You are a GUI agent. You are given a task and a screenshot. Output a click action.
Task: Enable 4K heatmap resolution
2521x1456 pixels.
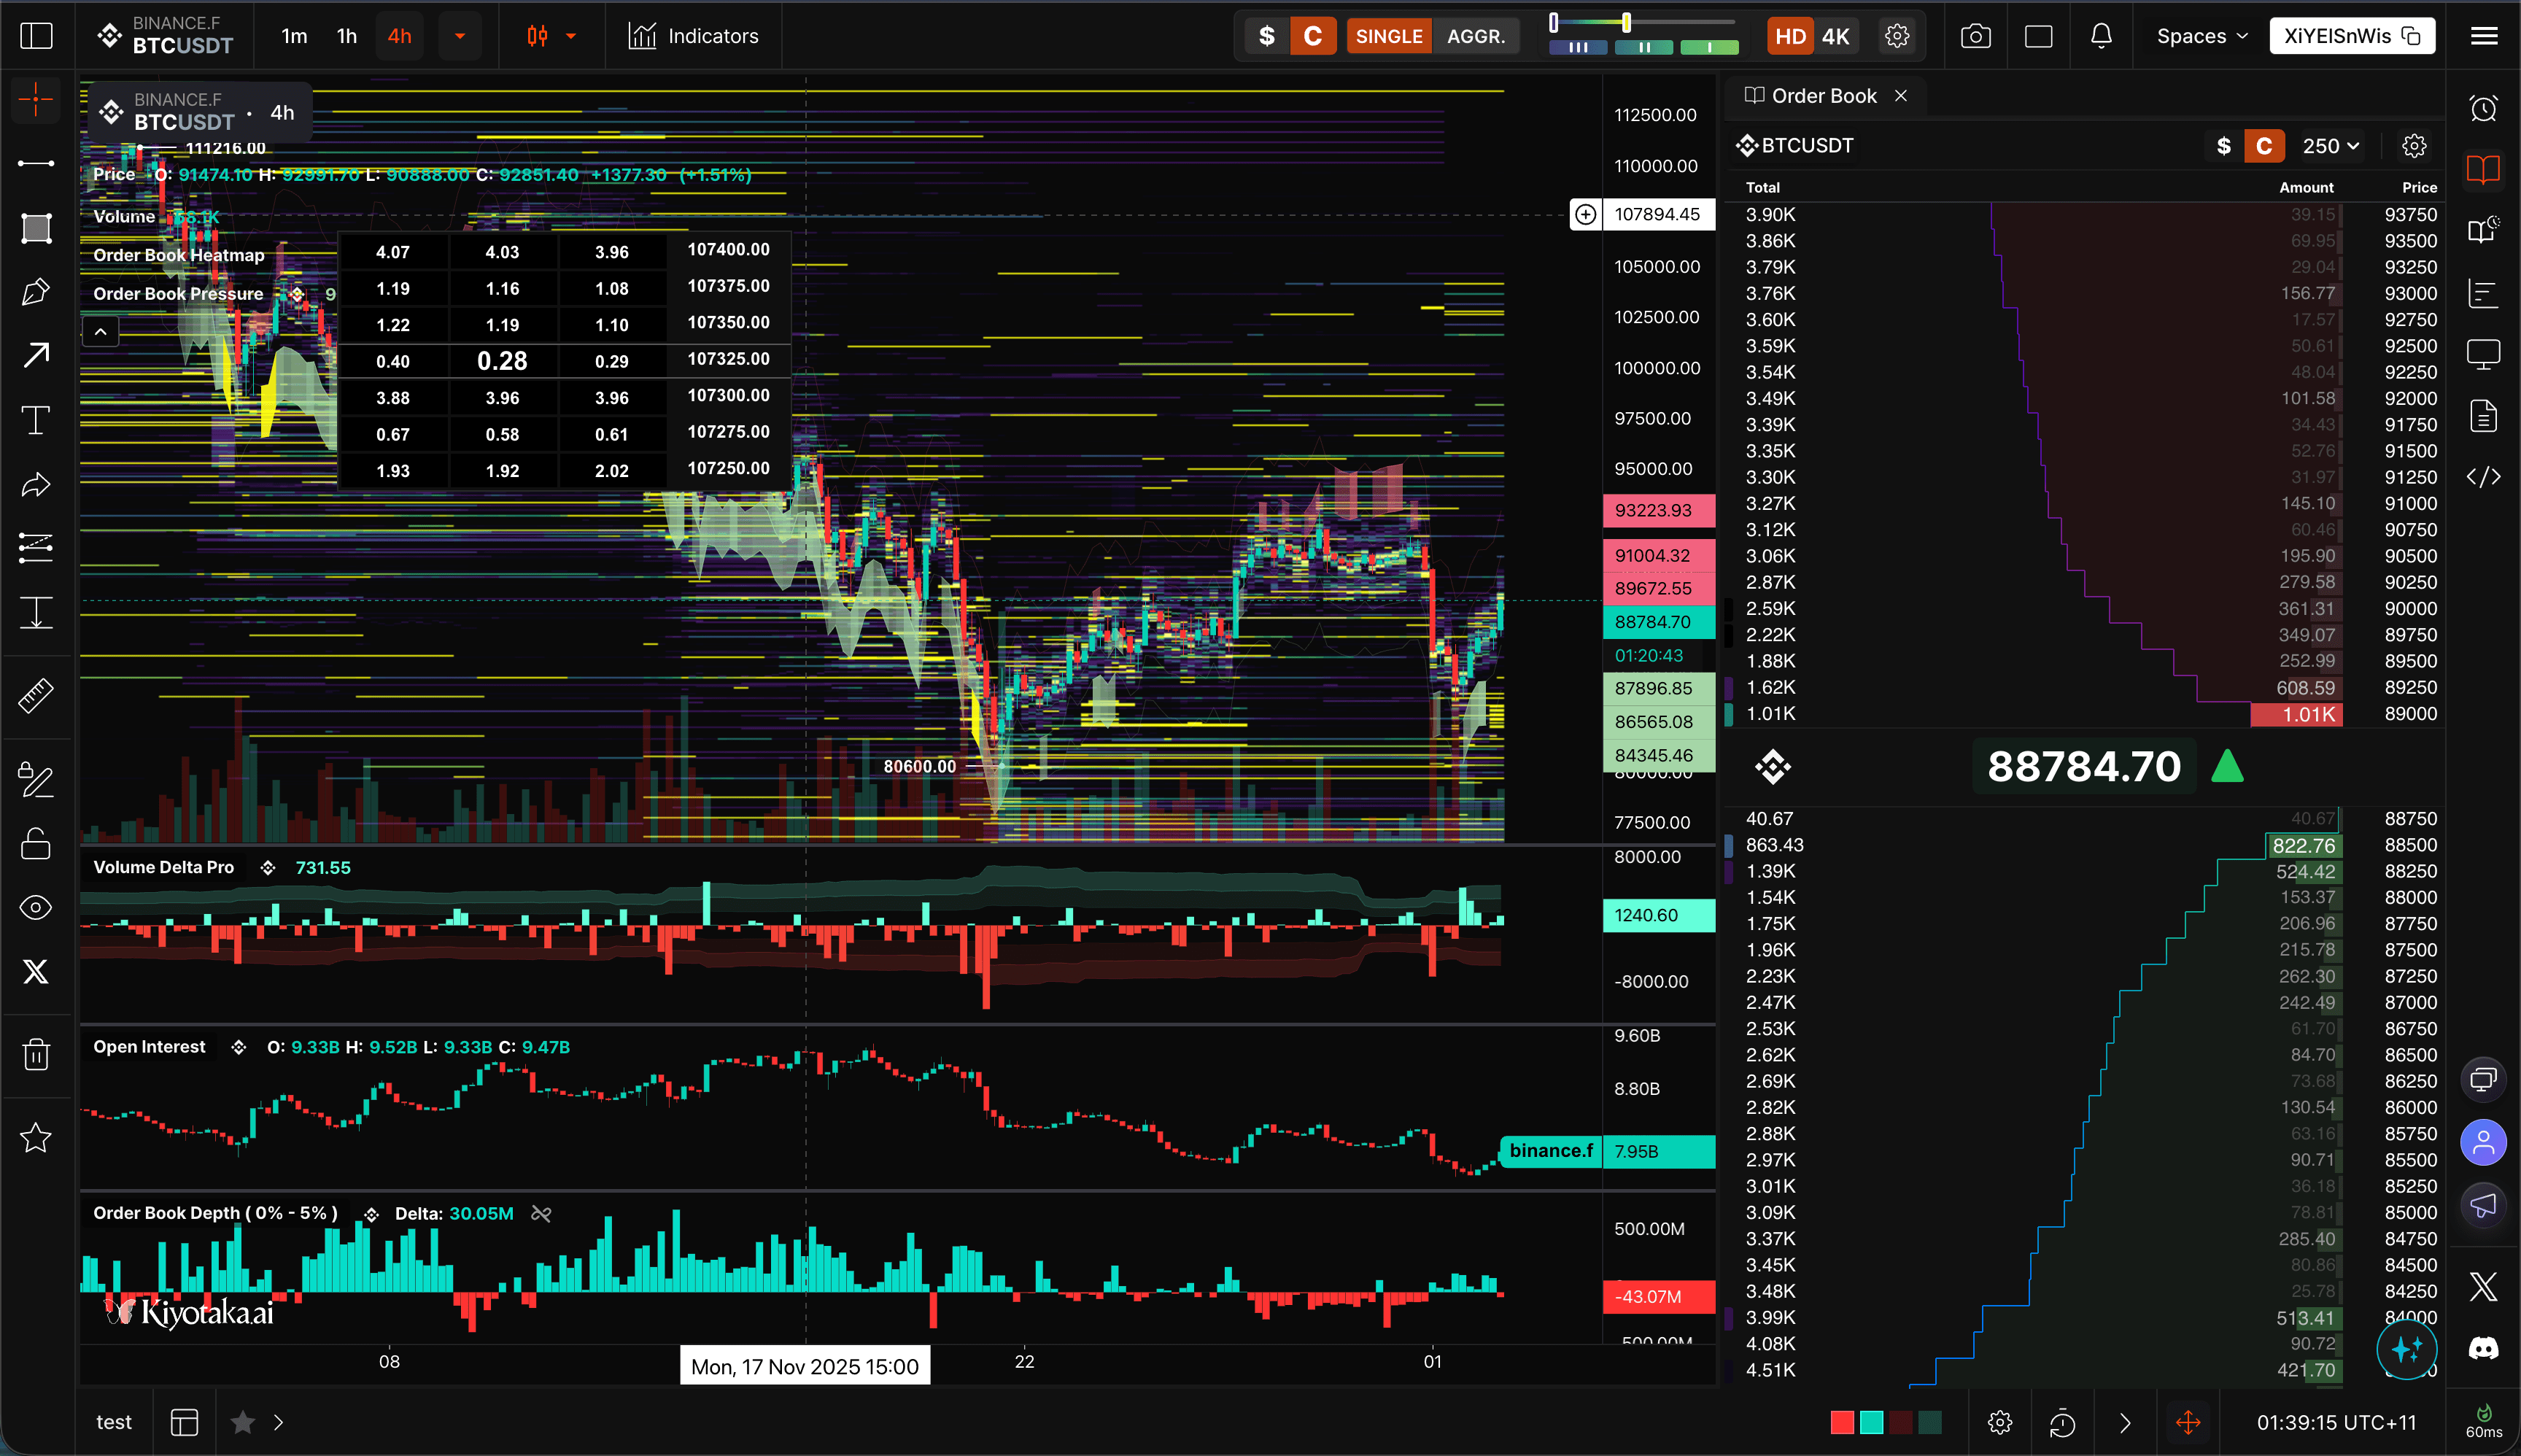1836,36
